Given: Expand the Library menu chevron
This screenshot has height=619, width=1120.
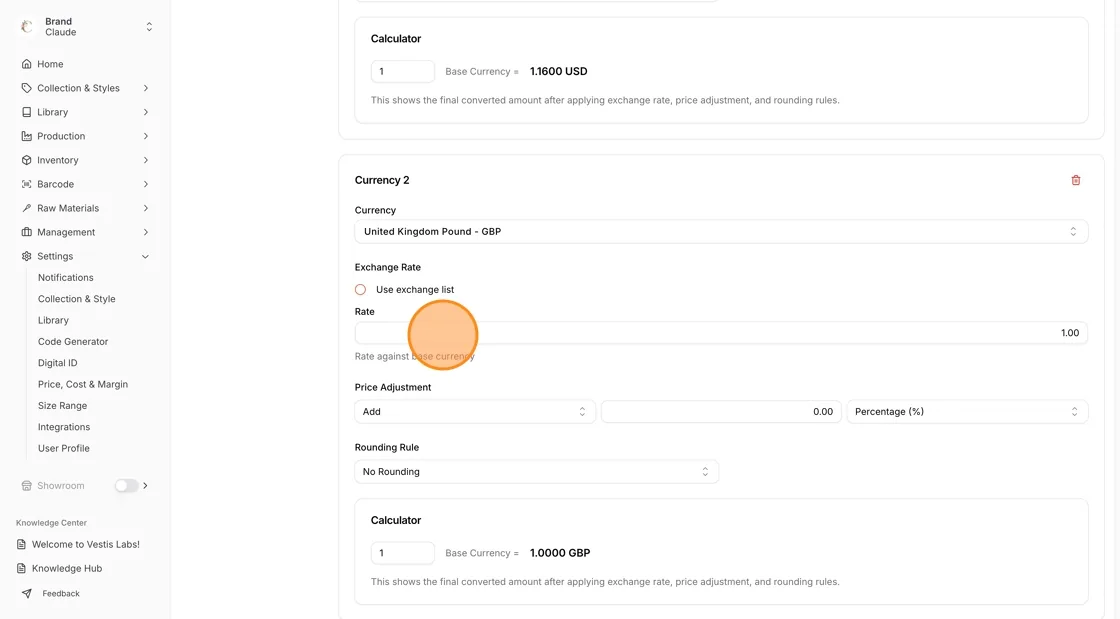Looking at the screenshot, I should pyautogui.click(x=146, y=112).
